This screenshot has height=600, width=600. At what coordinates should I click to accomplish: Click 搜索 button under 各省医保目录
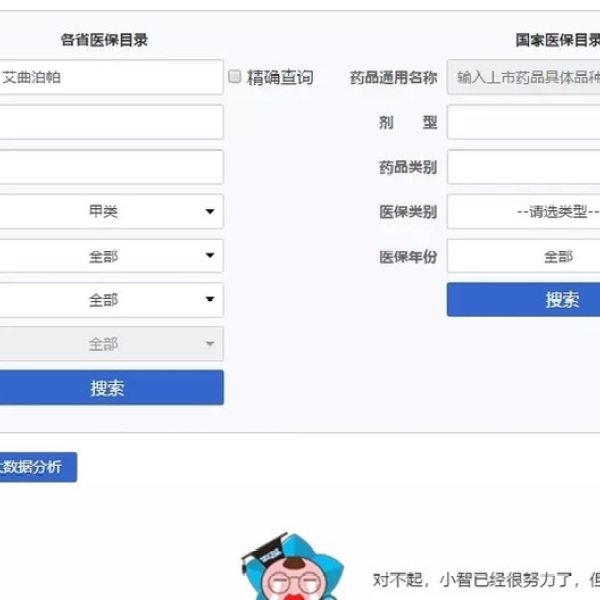click(x=111, y=387)
